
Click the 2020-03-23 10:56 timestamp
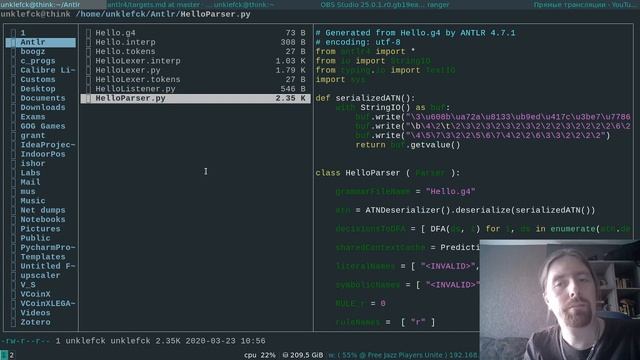point(225,341)
